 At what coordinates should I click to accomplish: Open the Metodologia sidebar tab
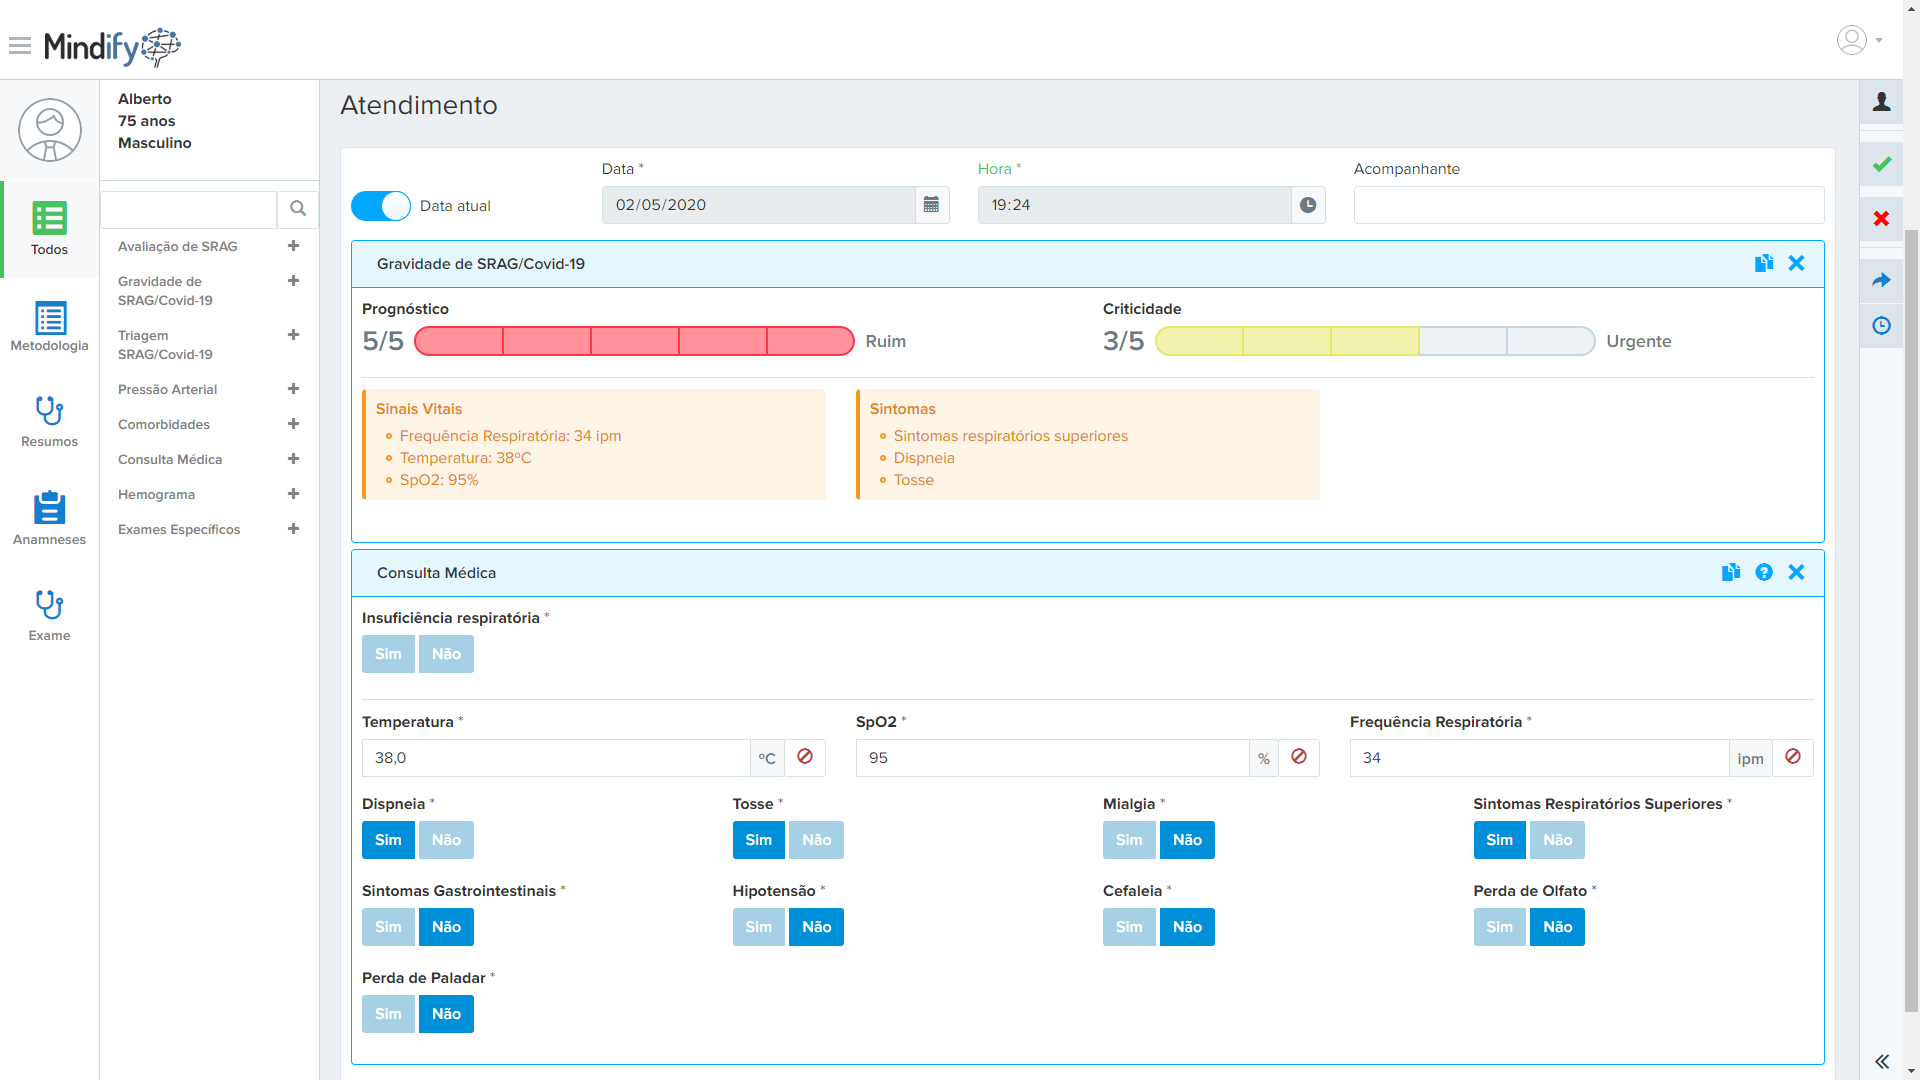point(49,327)
